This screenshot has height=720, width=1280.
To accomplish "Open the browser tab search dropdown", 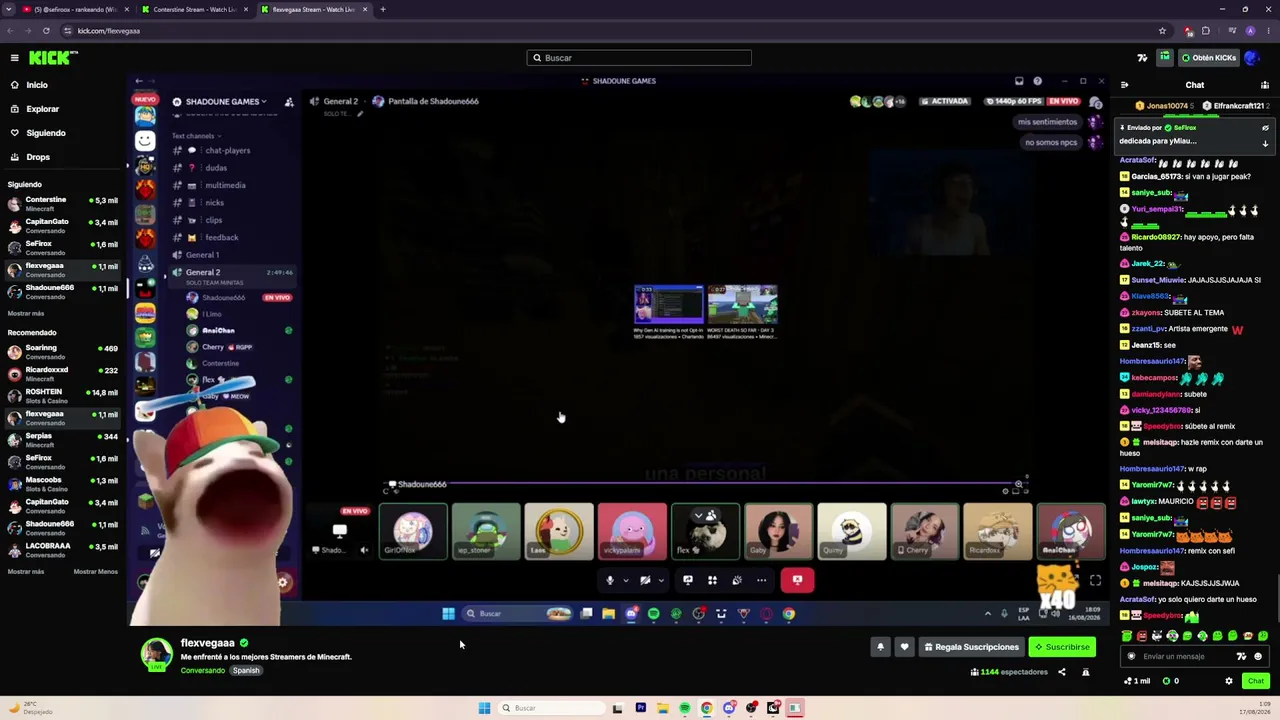I will coord(8,9).
